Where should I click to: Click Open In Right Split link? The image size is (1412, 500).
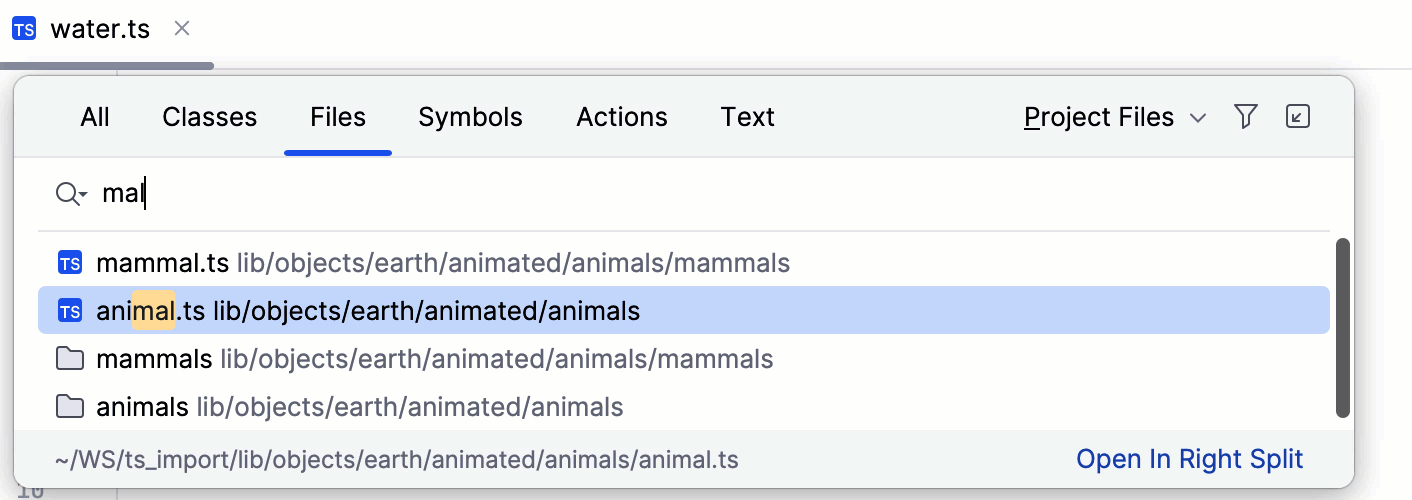[1189, 460]
